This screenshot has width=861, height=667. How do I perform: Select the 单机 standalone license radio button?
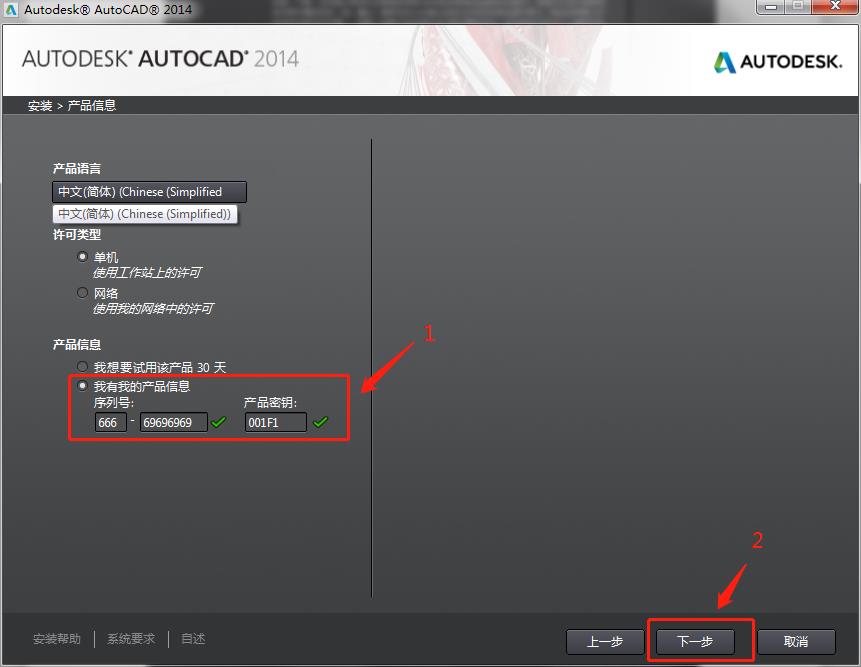click(82, 256)
